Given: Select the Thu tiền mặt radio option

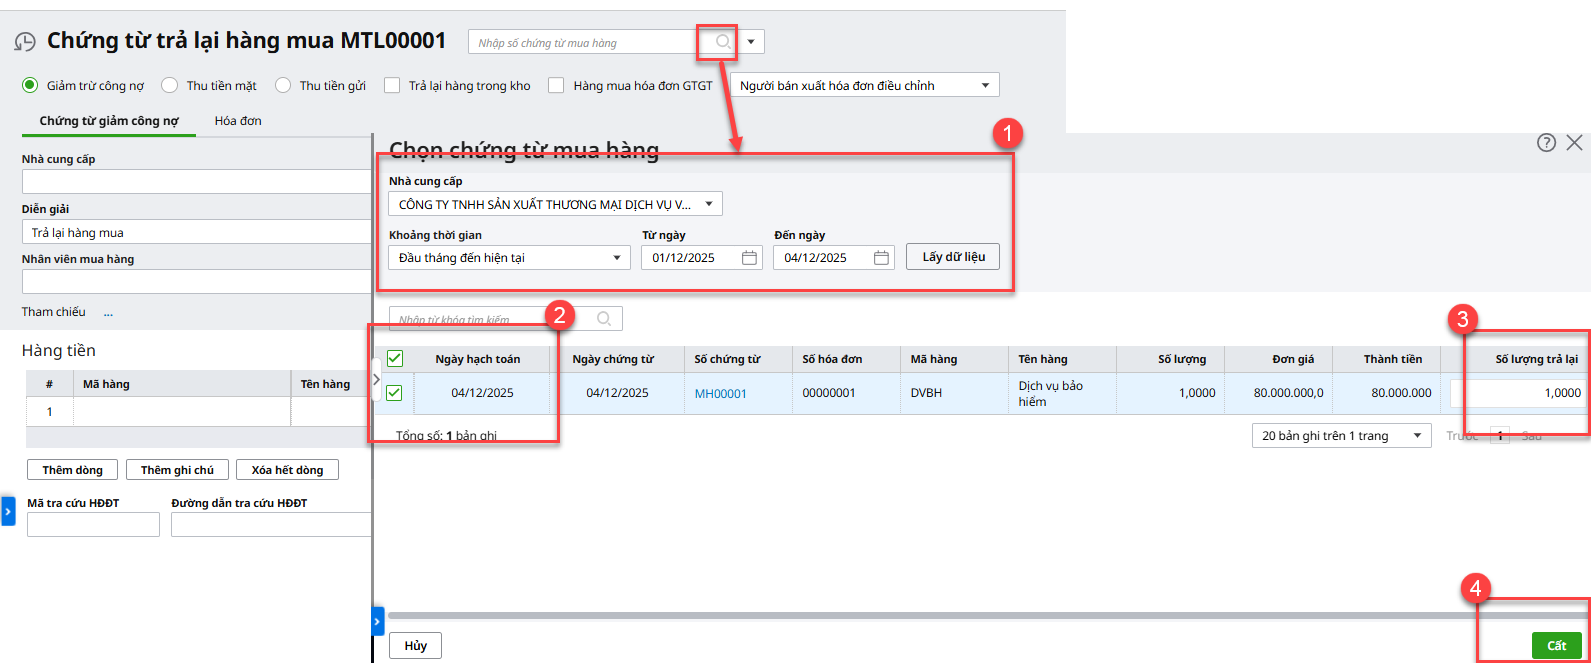Looking at the screenshot, I should coord(170,86).
